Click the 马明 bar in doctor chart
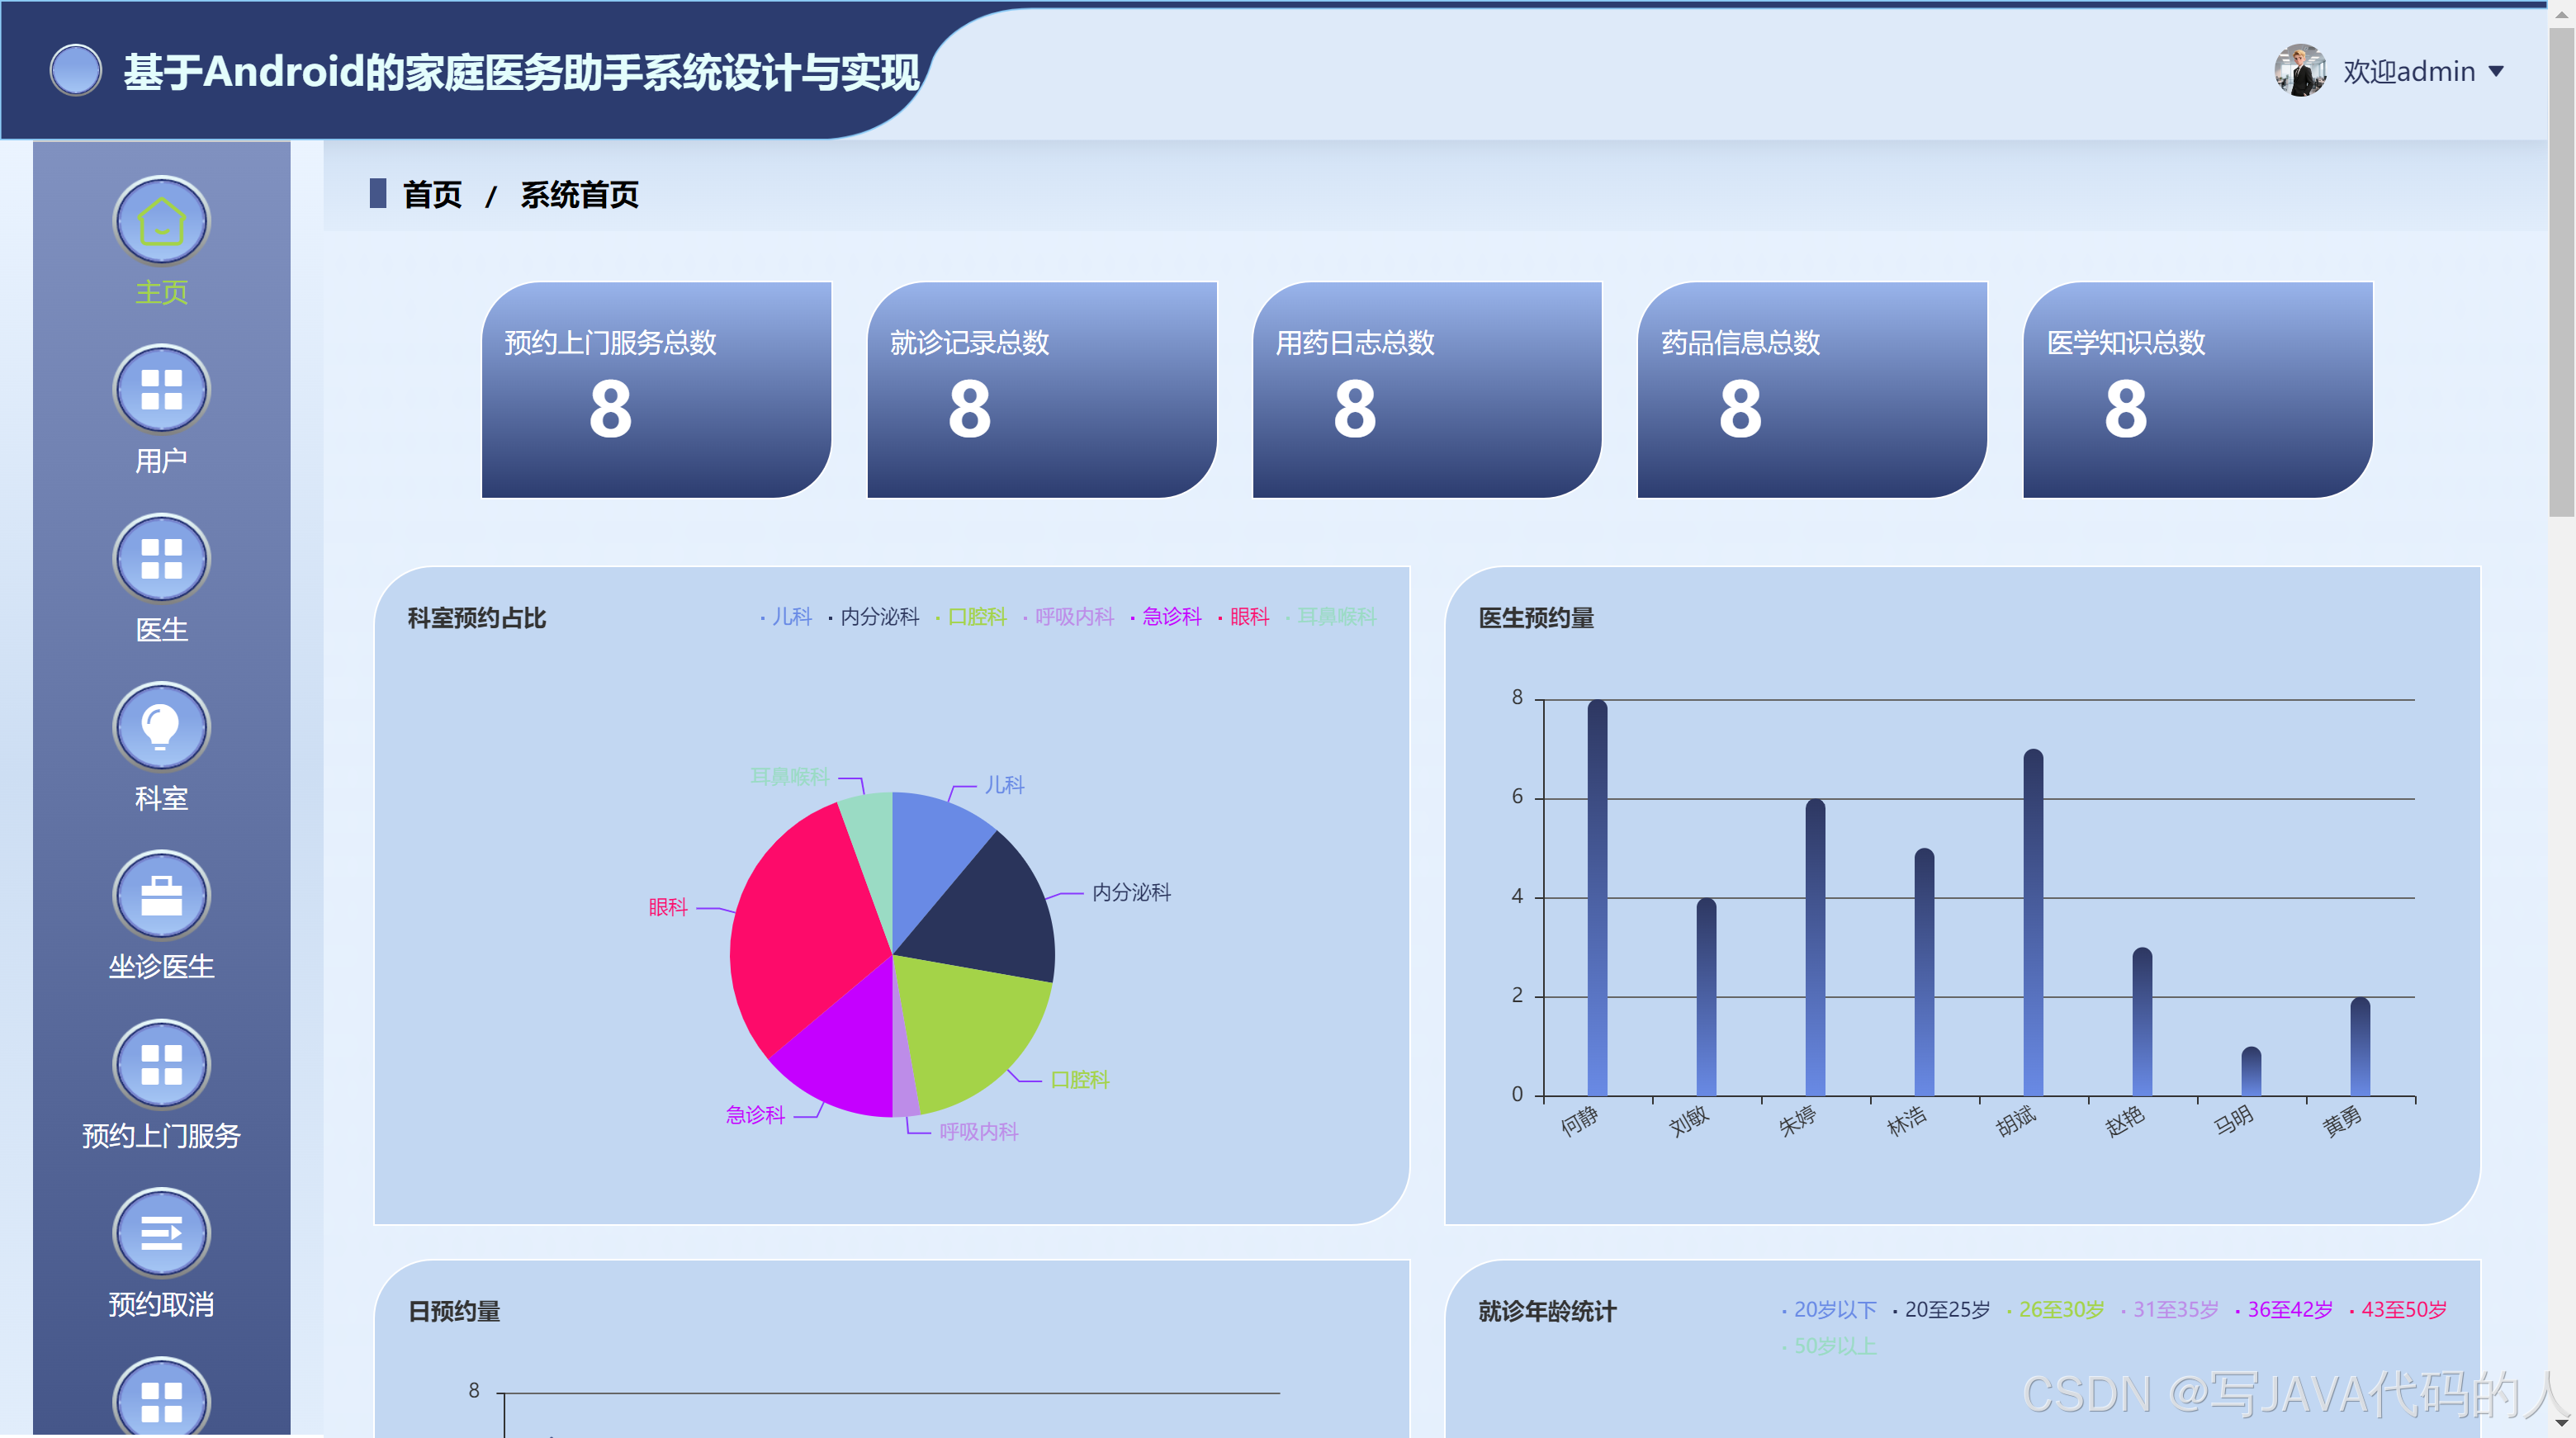Image resolution: width=2576 pixels, height=1438 pixels. pos(2251,1071)
